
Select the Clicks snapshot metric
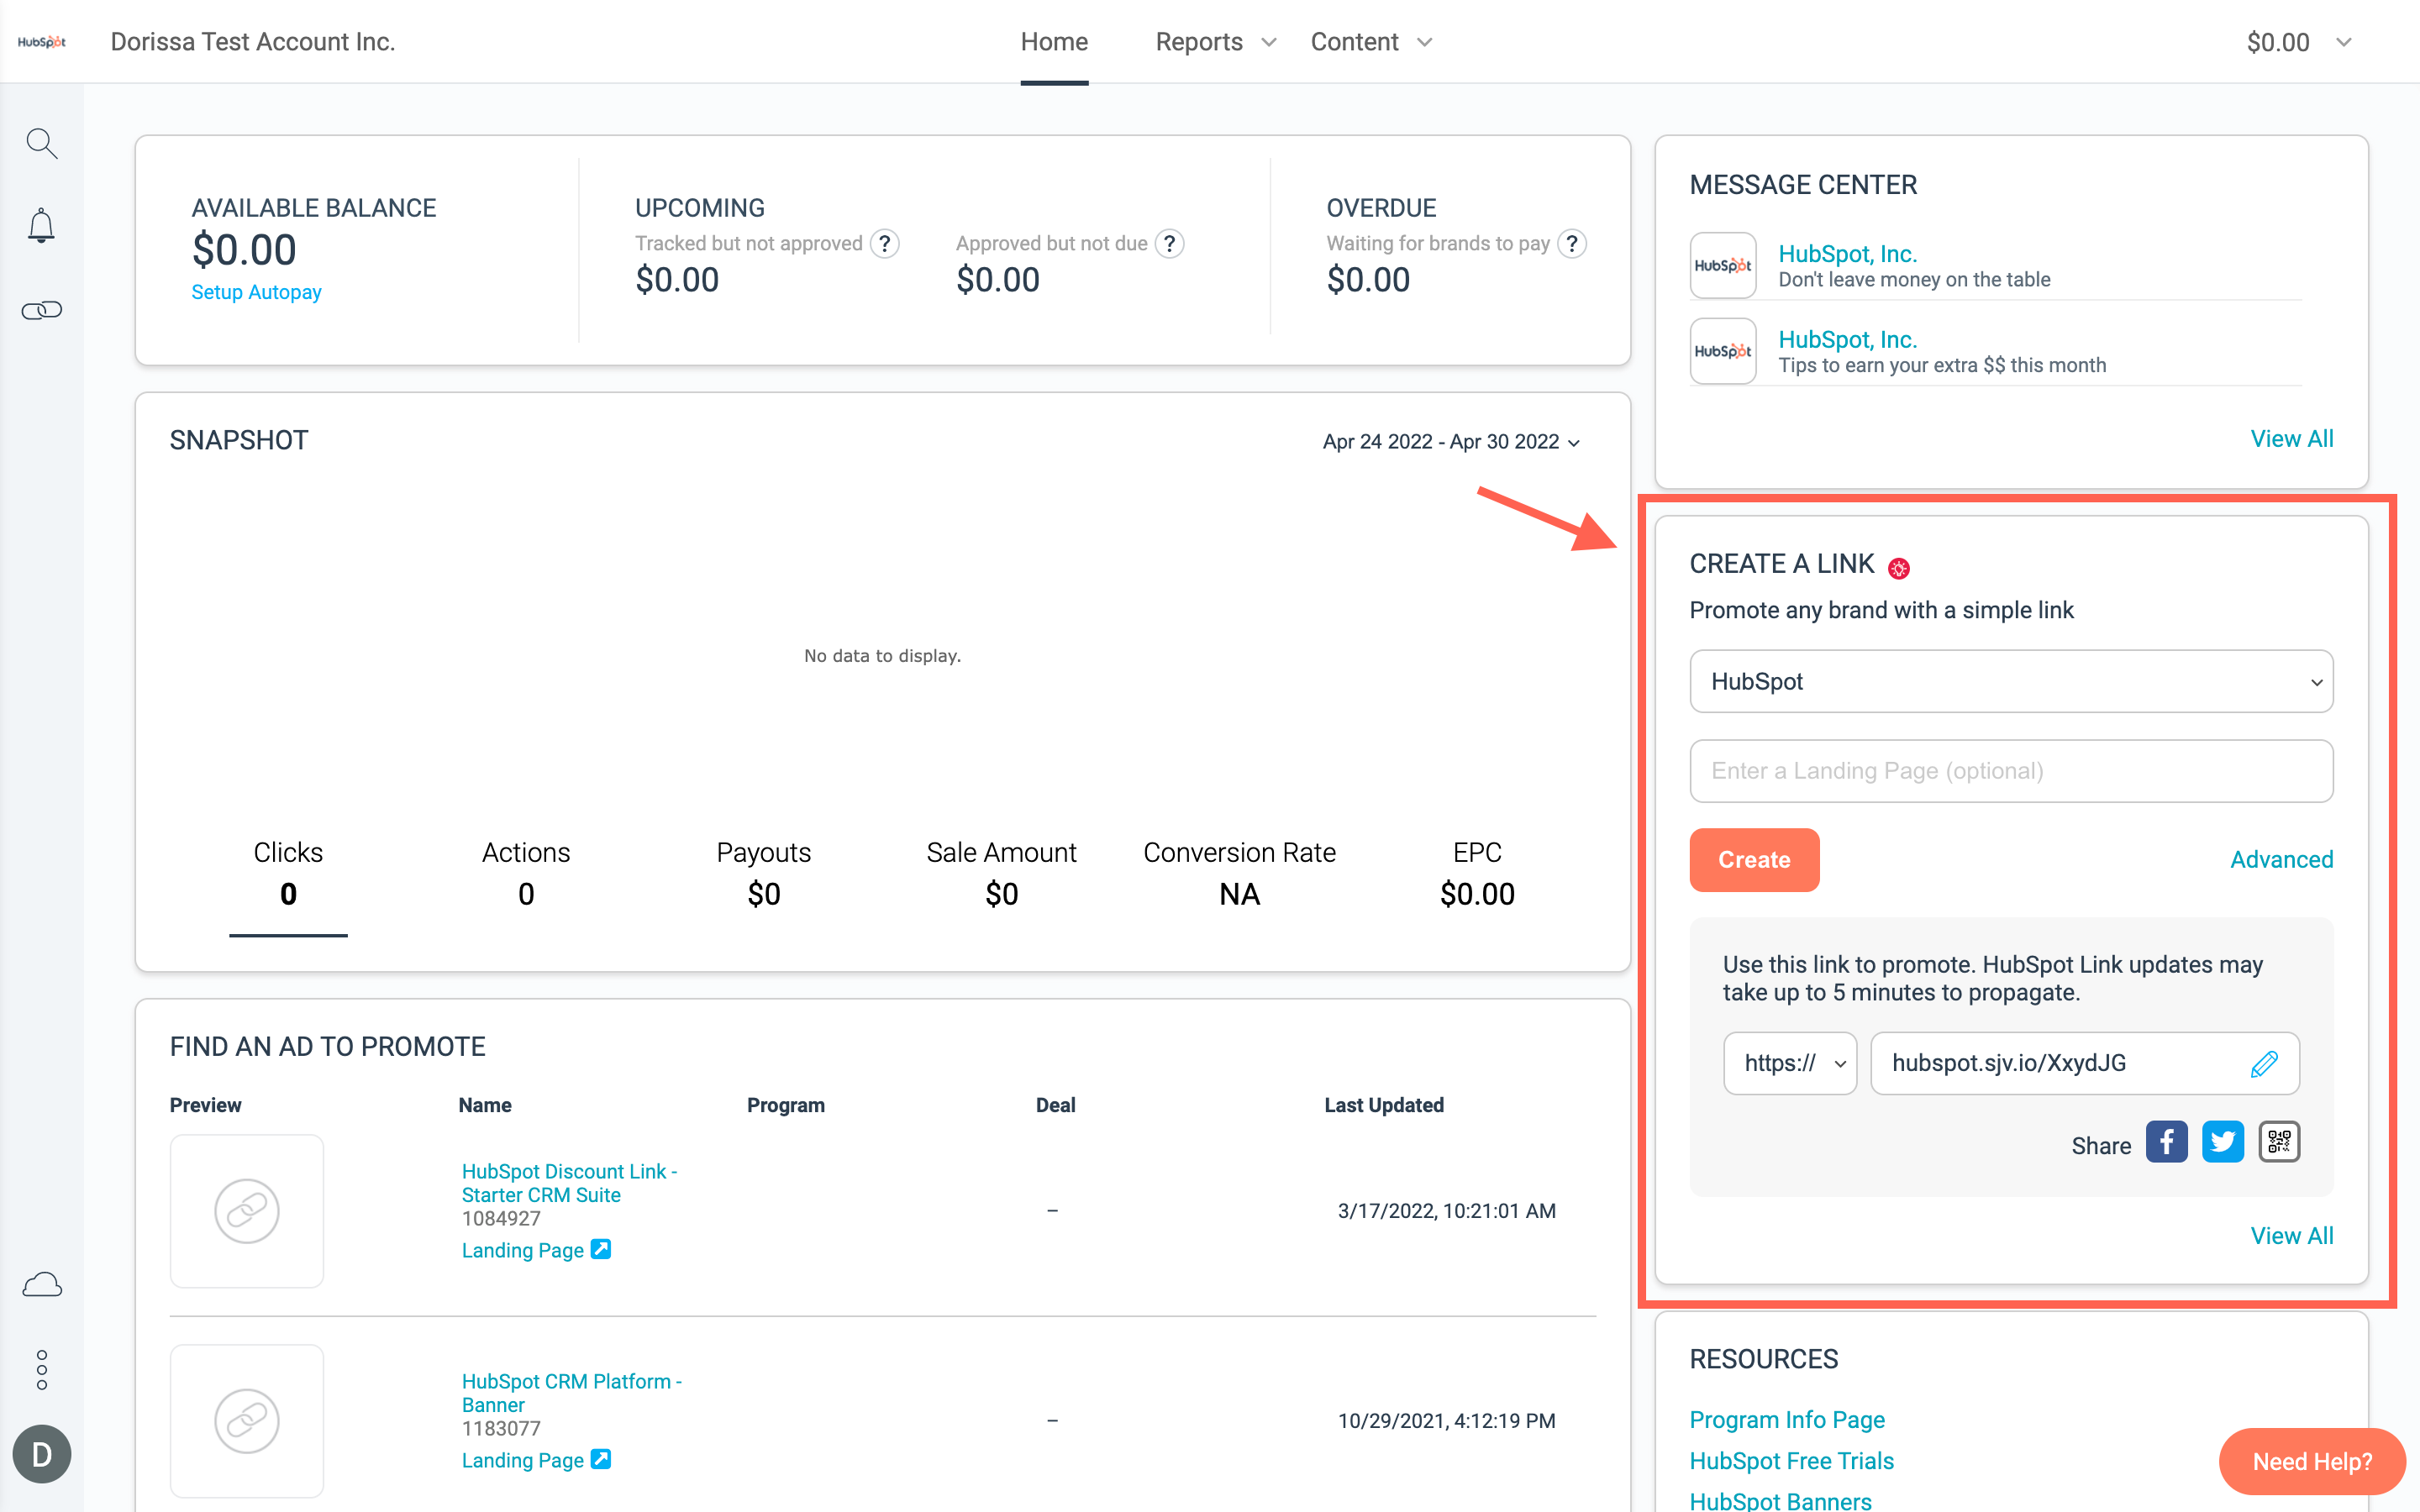point(288,873)
